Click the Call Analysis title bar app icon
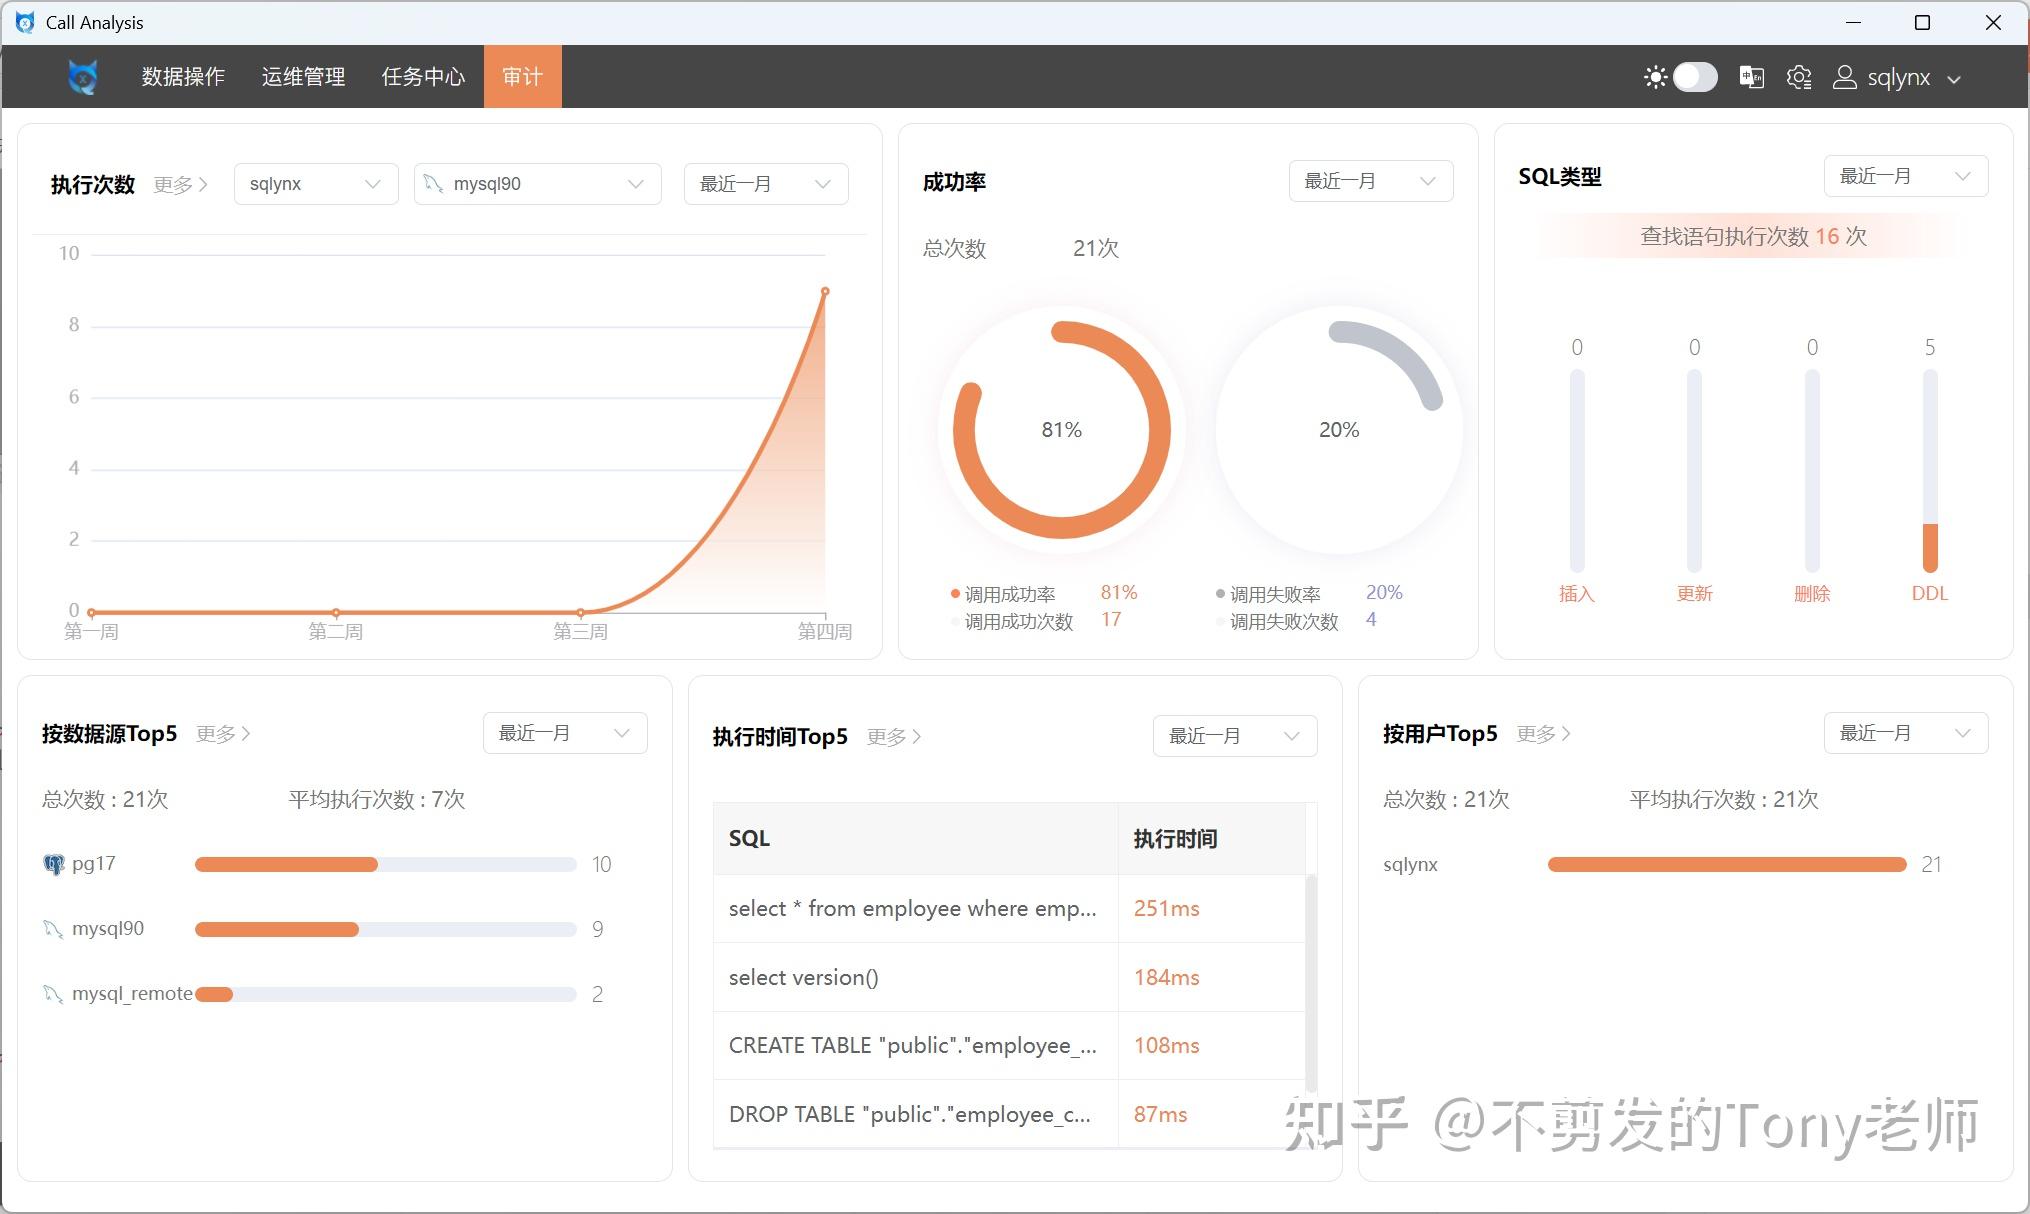The width and height of the screenshot is (2030, 1214). 25,22
